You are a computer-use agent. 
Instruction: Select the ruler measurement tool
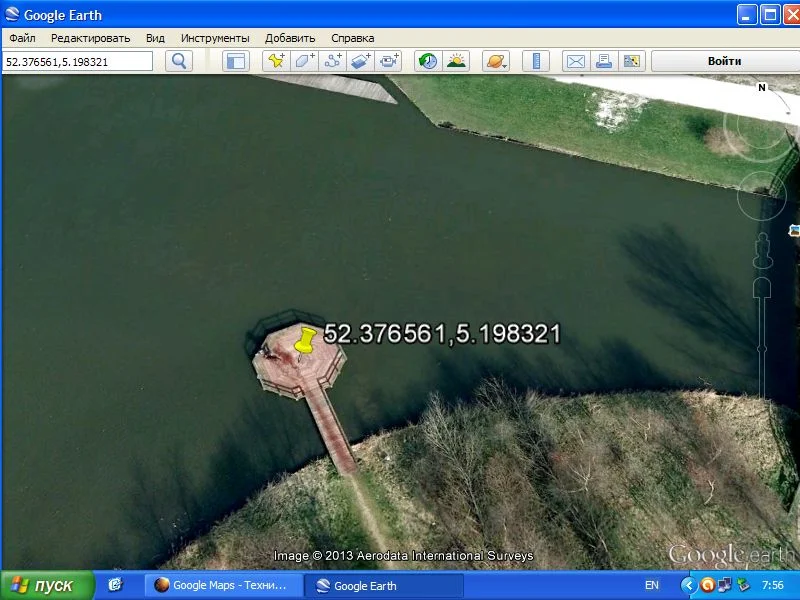tap(536, 61)
